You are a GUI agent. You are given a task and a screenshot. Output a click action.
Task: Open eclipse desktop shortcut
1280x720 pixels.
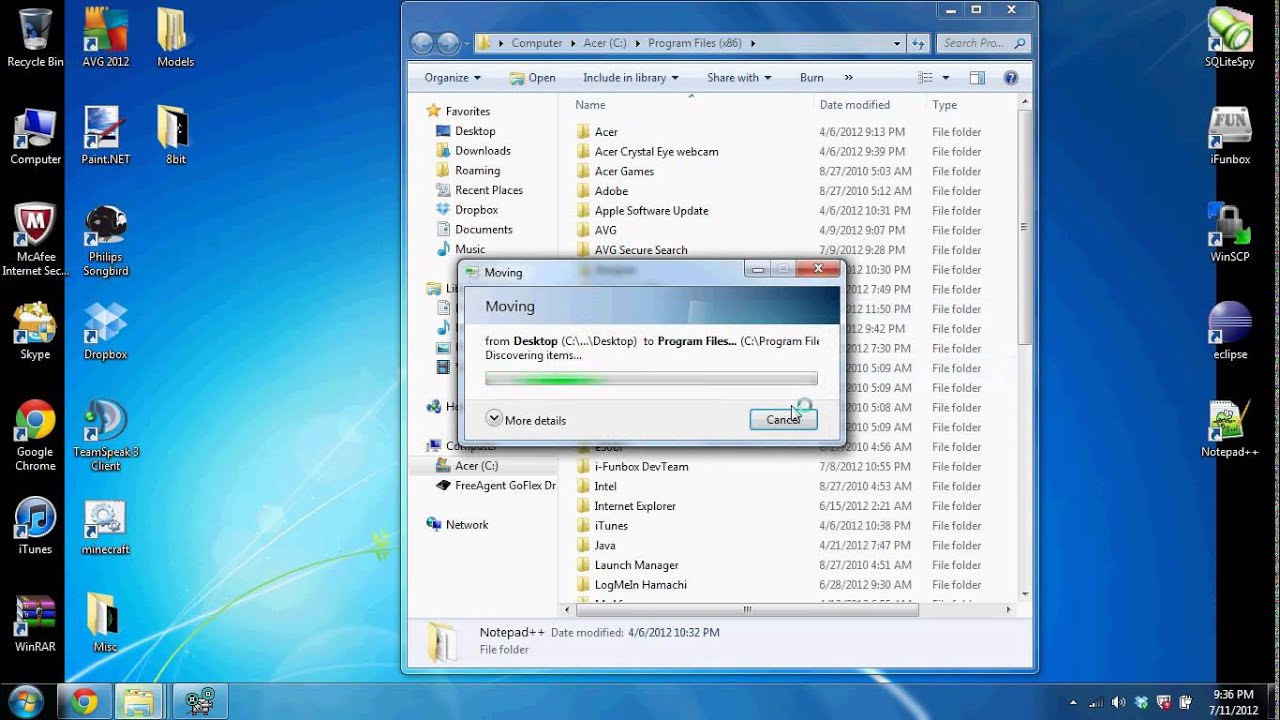1230,331
